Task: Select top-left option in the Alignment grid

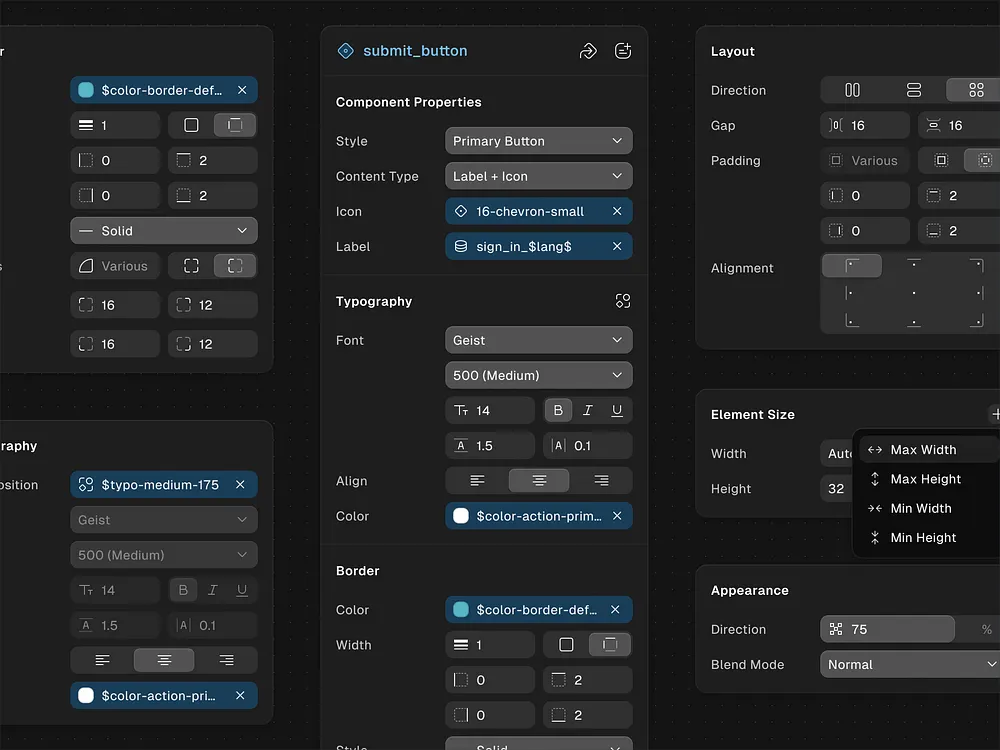Action: (851, 266)
